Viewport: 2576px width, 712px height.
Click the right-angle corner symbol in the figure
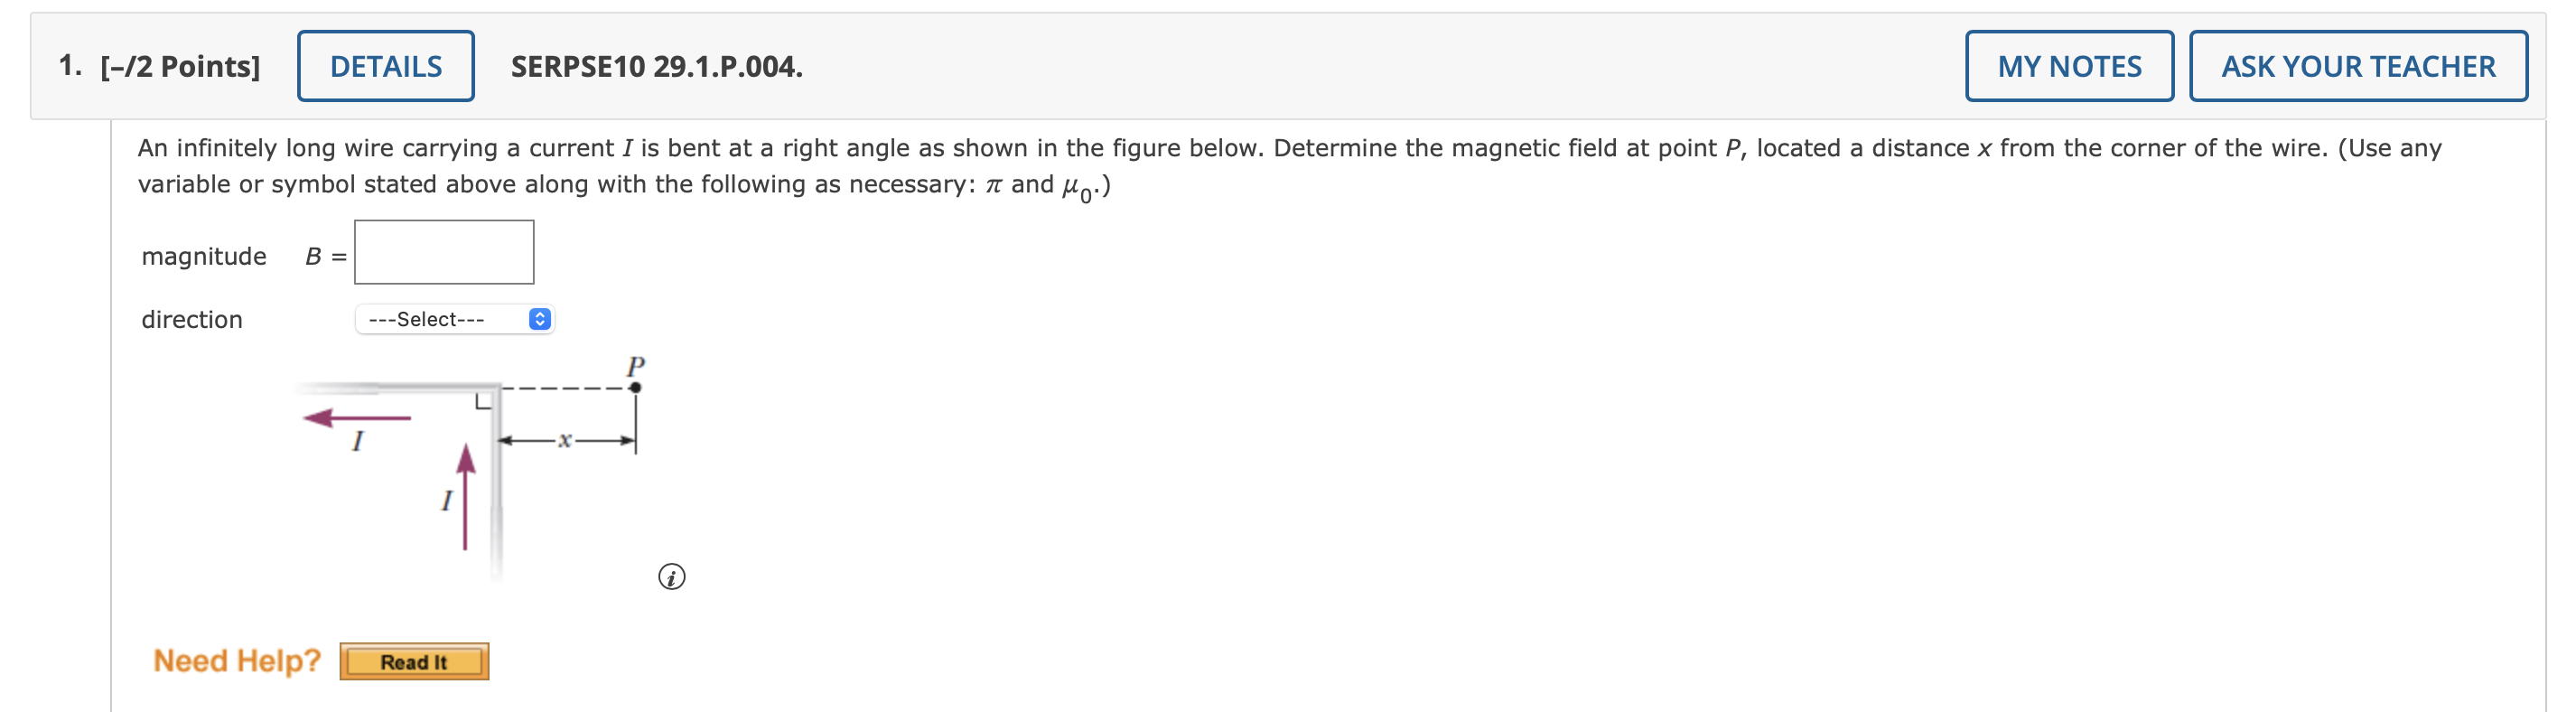point(483,400)
